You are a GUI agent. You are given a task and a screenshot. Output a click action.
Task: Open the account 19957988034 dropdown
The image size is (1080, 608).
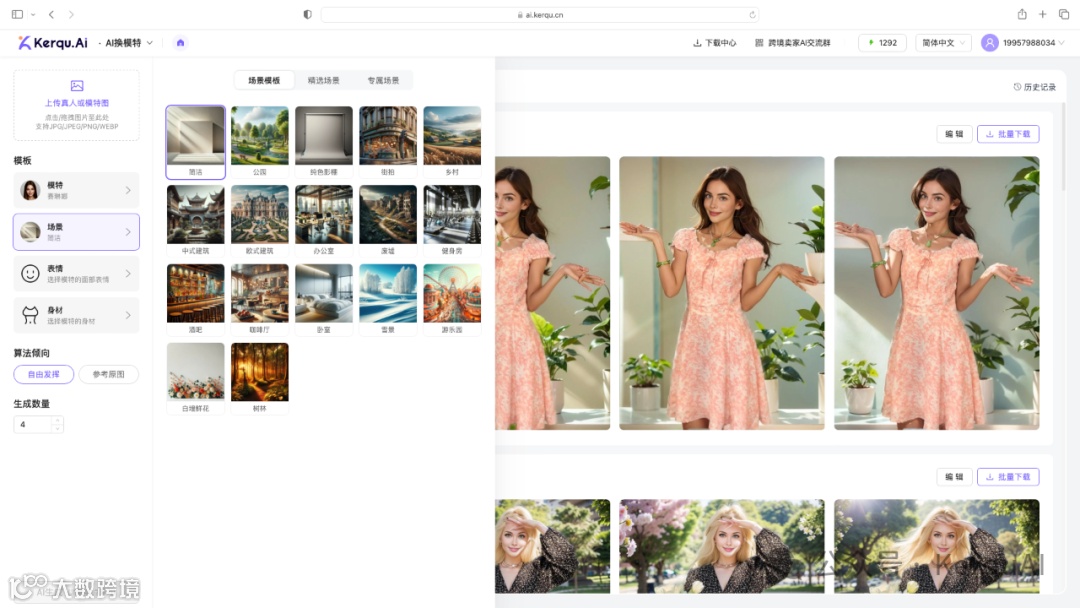[x=1033, y=43]
